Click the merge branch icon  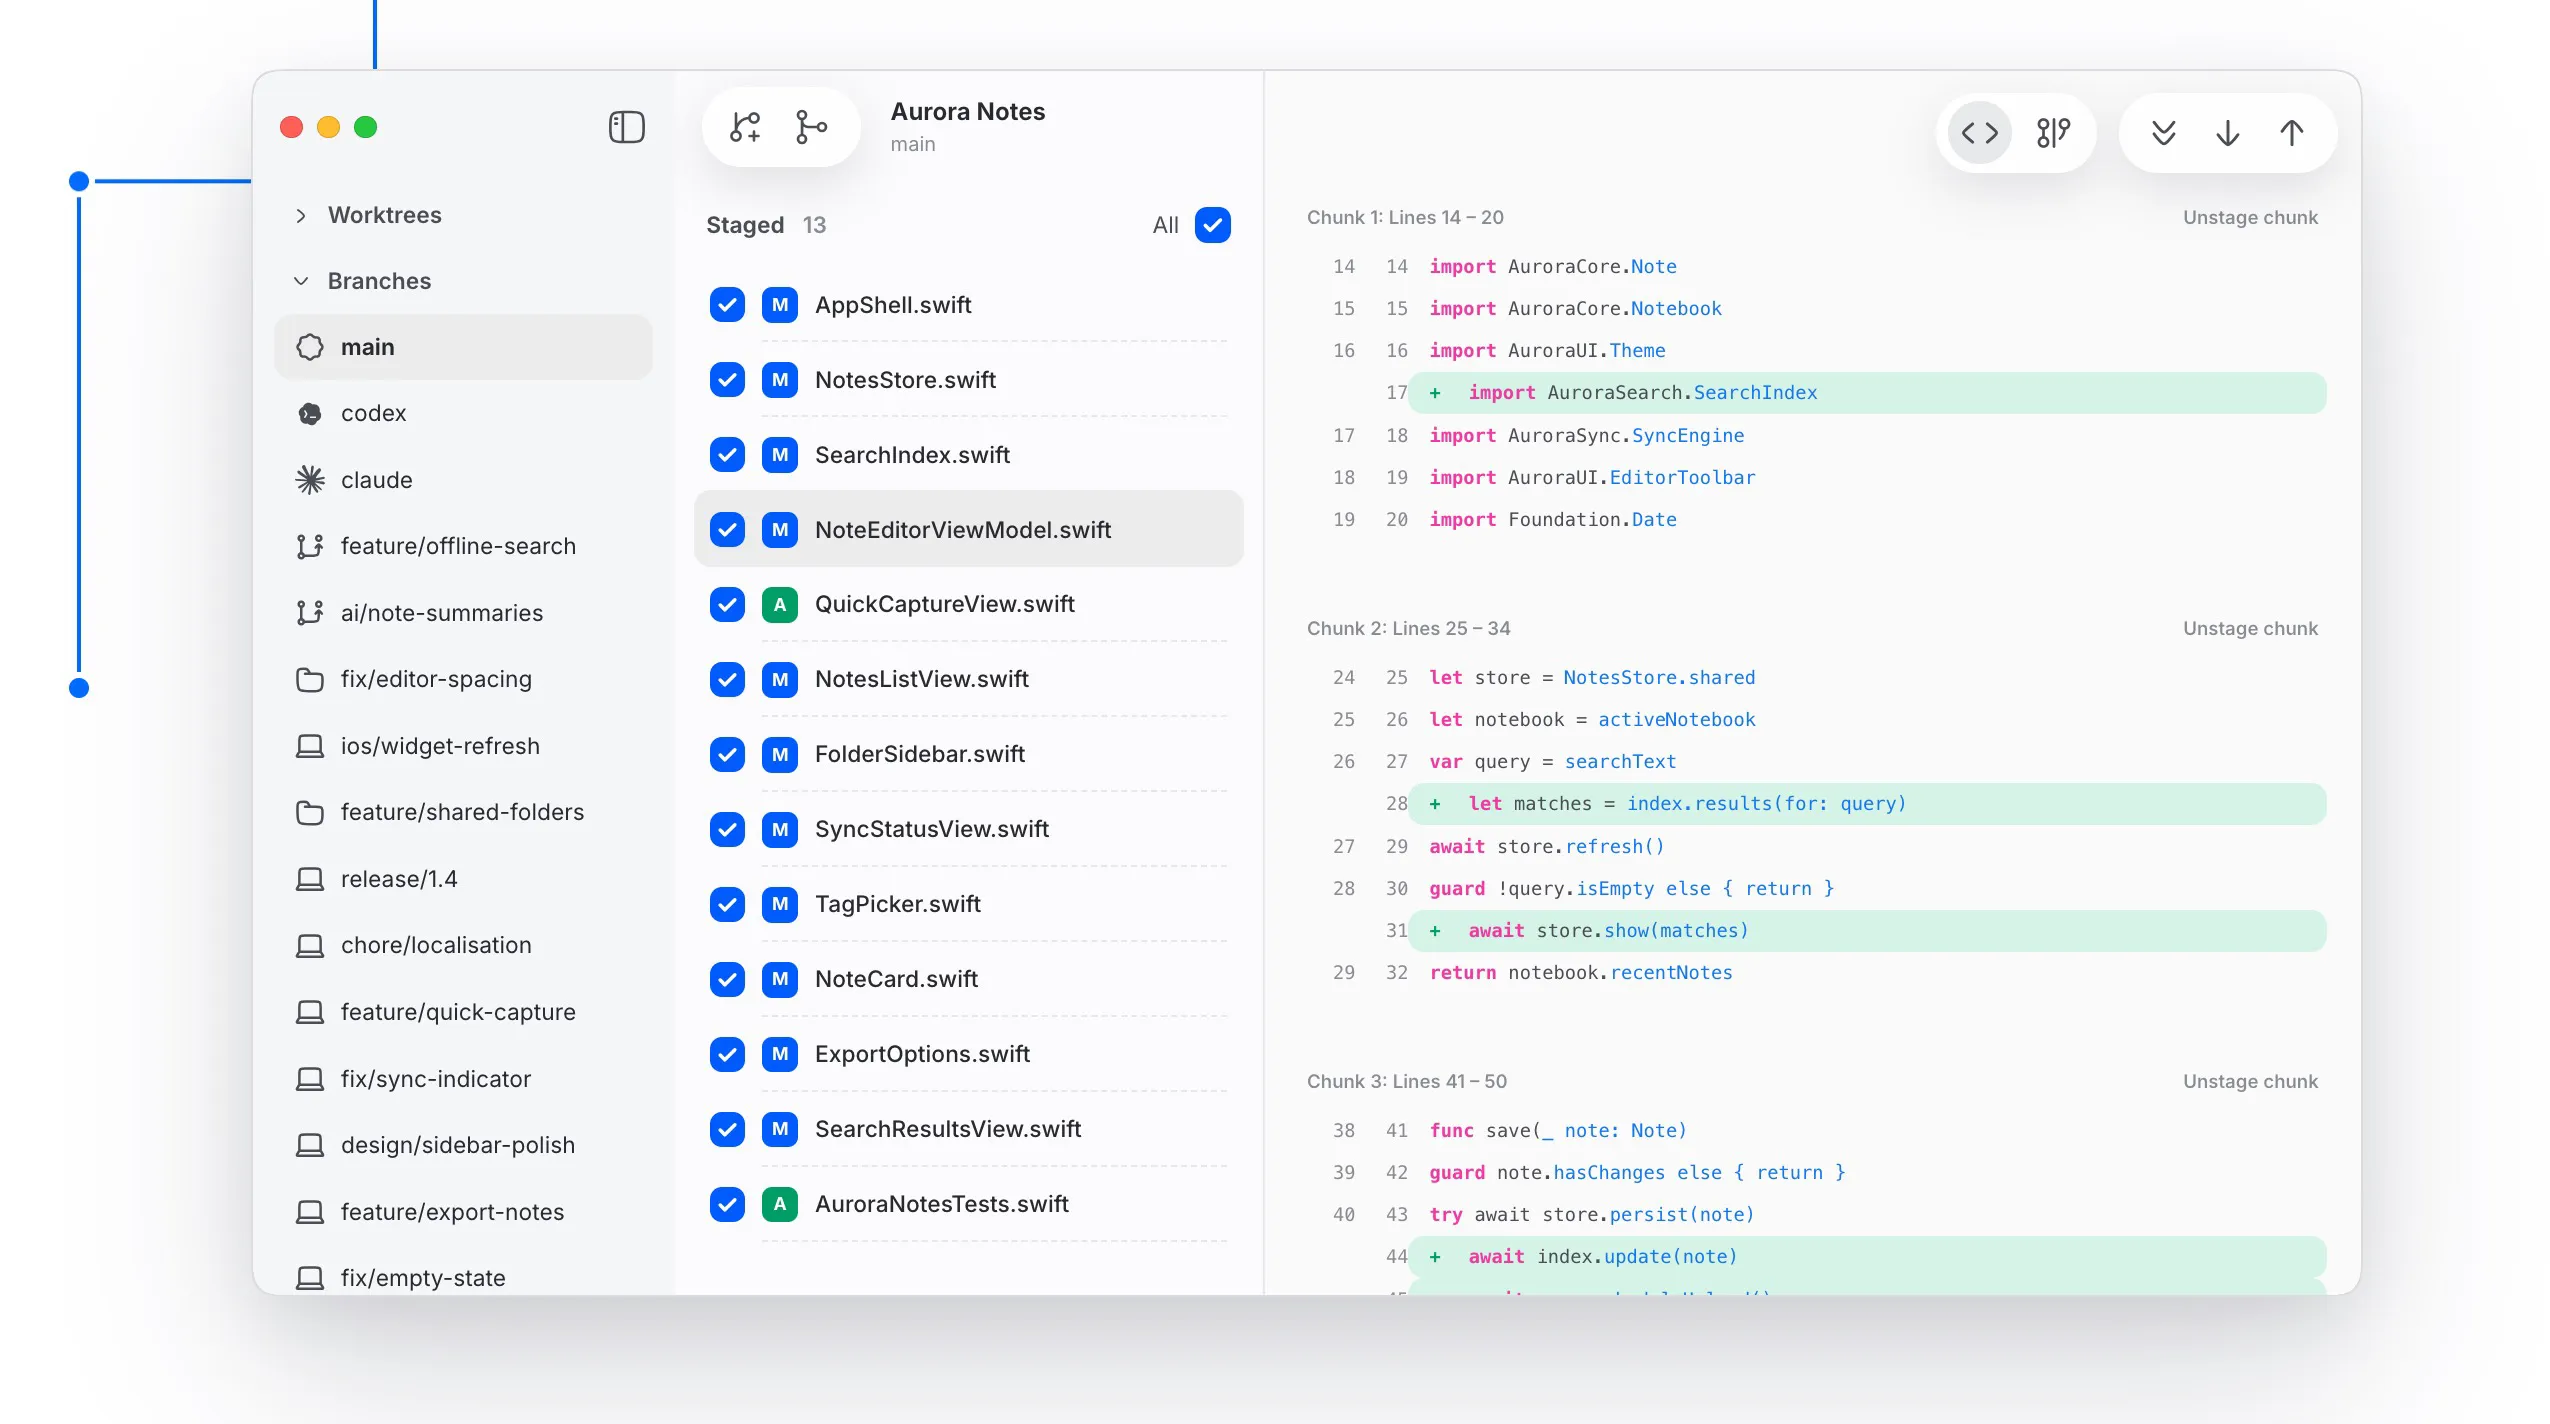point(811,127)
